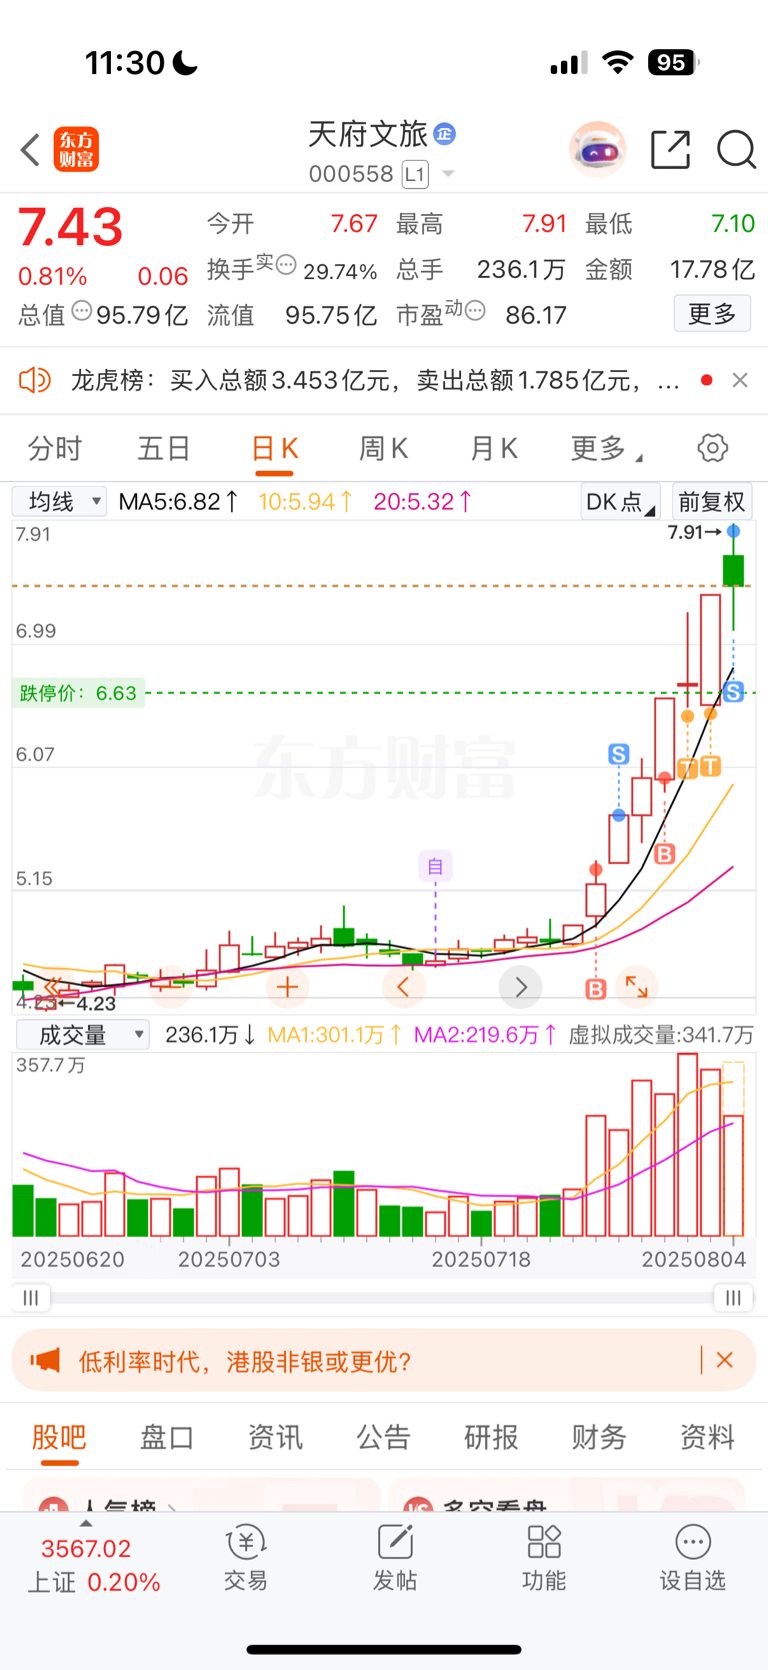Tap the share icon in header
Screen dimensions: 768x1670
point(670,150)
